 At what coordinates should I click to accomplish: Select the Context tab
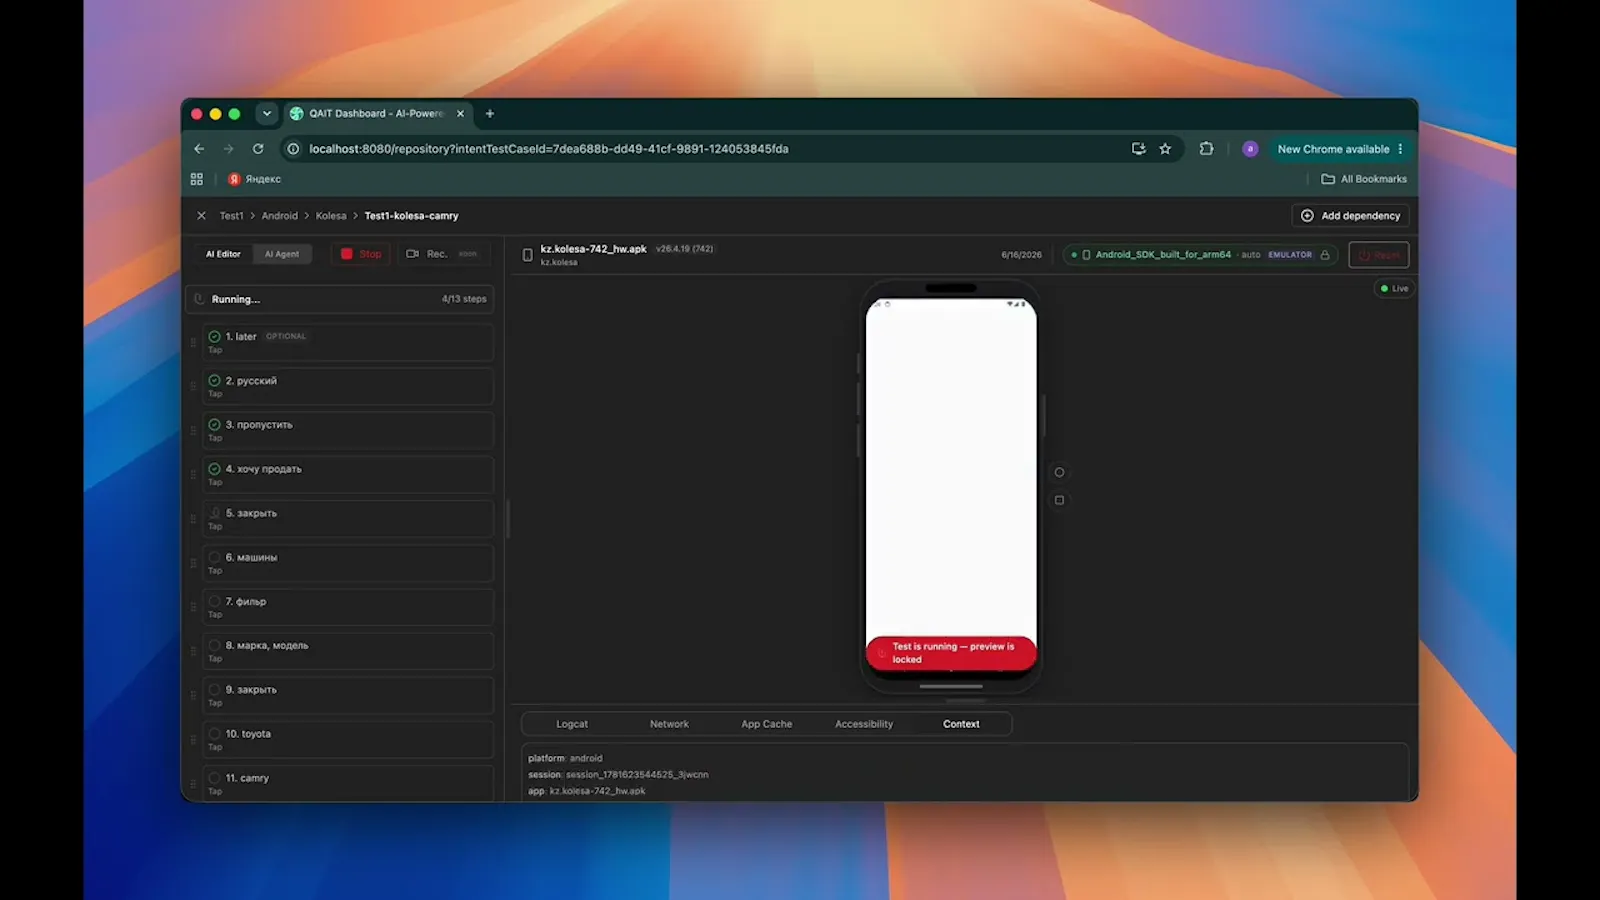pyautogui.click(x=961, y=724)
